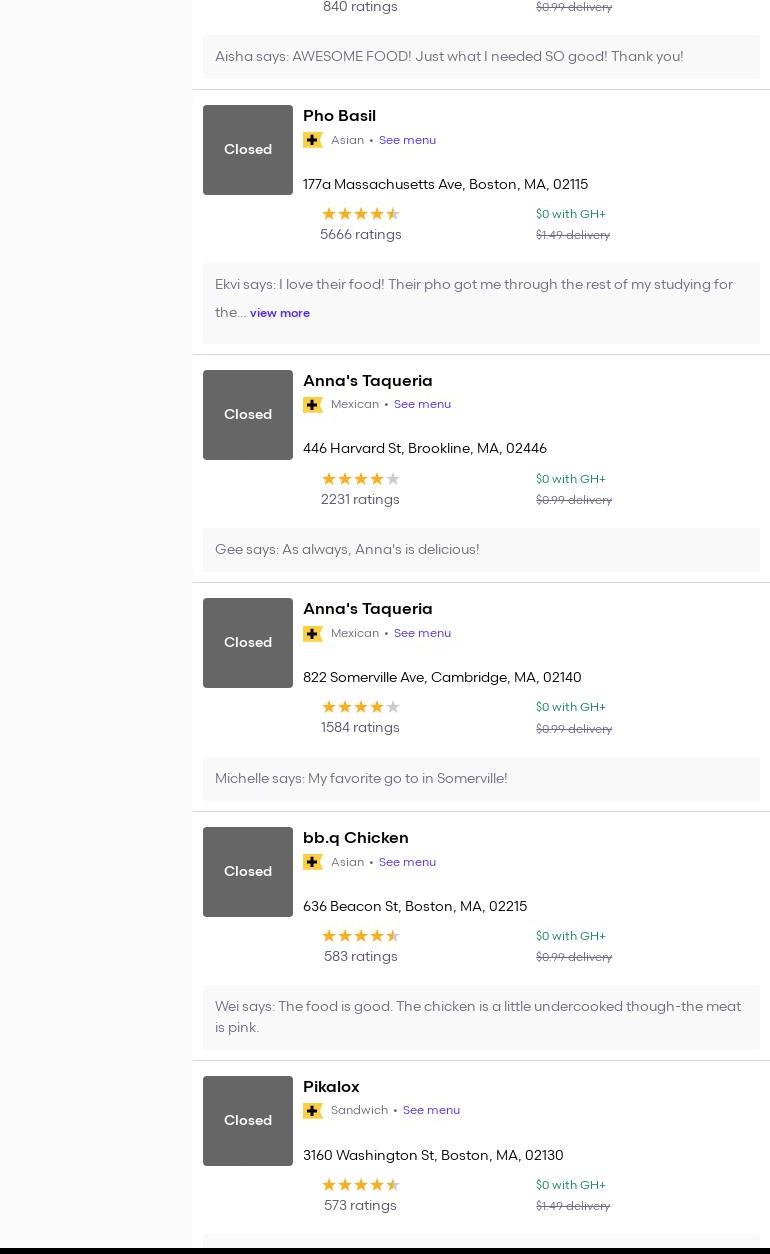Open See menu for Pho Basil
Screen dimensions: 770x1254
[407, 140]
